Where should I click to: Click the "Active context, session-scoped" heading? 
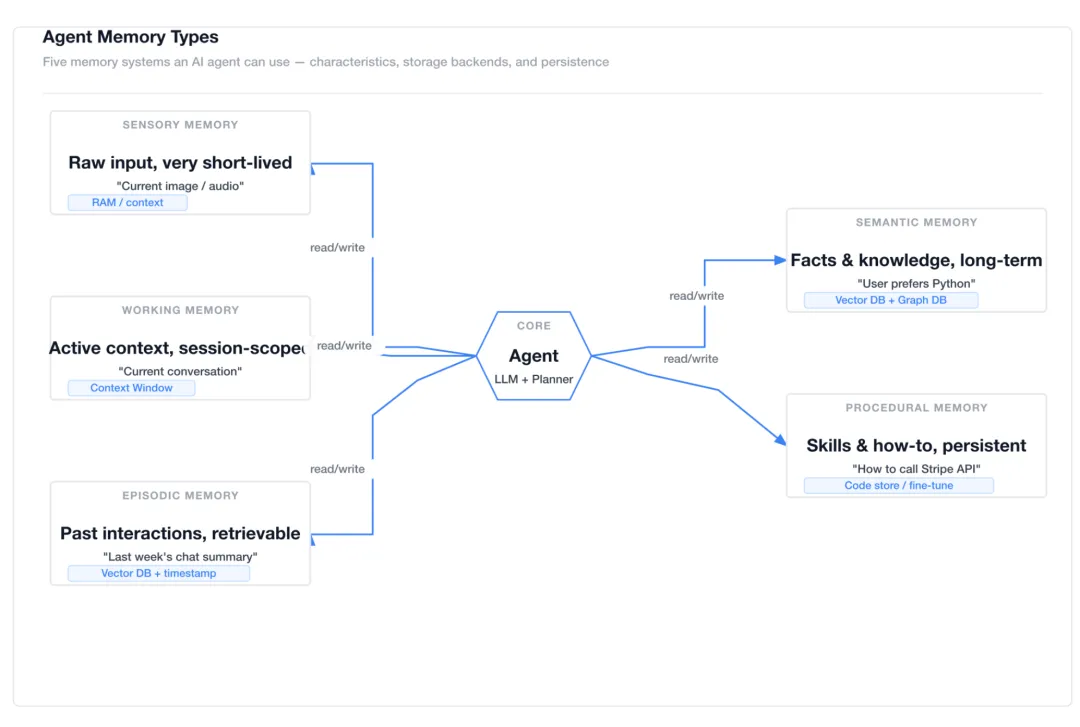coord(178,348)
